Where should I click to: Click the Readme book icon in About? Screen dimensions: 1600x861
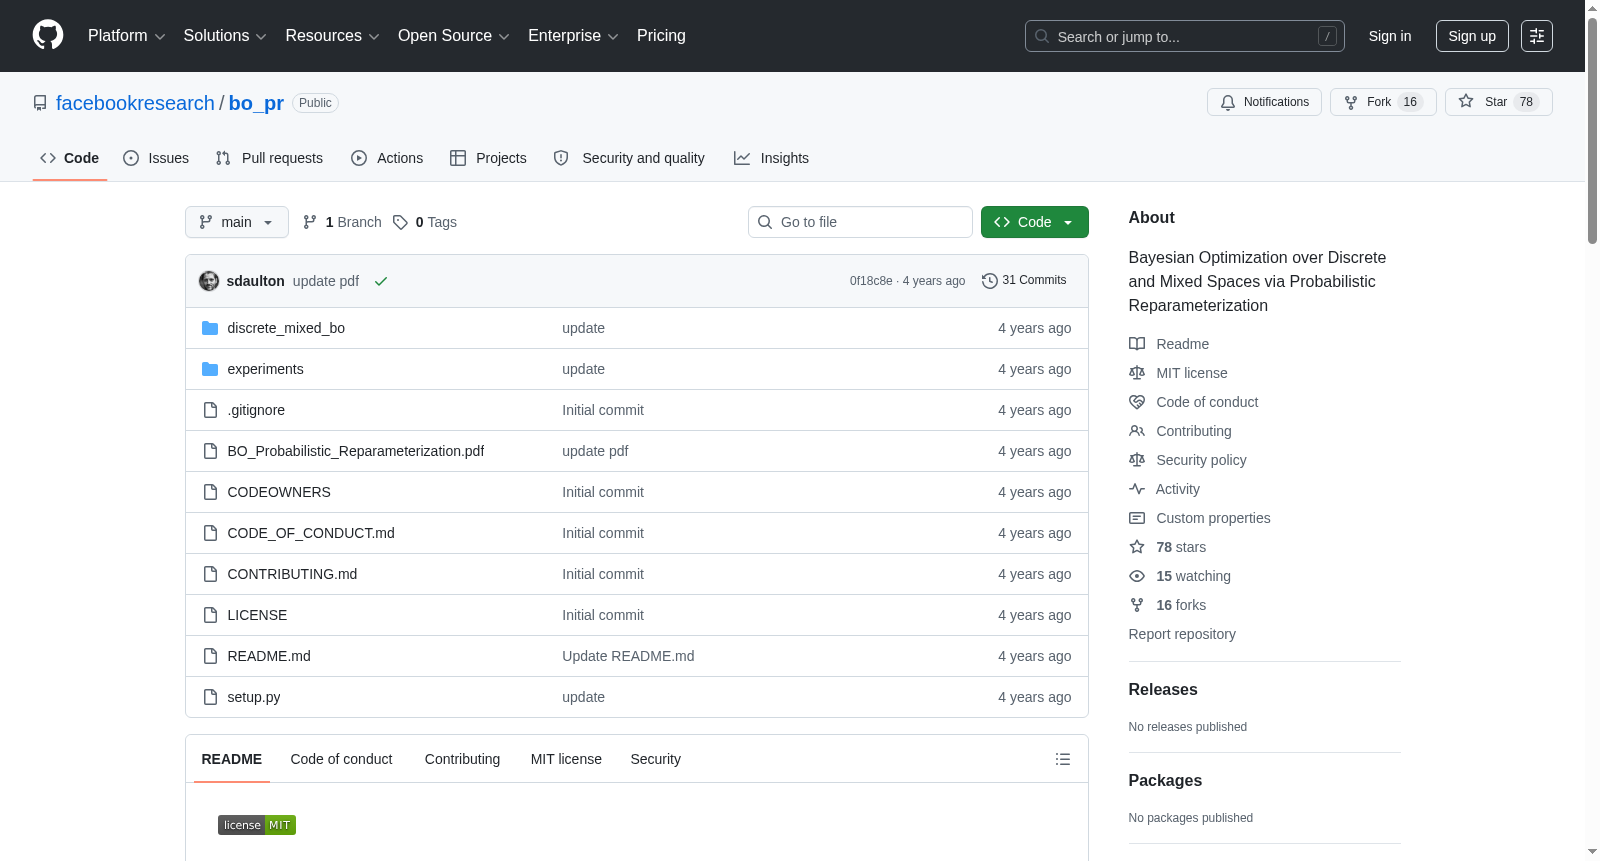click(x=1137, y=344)
